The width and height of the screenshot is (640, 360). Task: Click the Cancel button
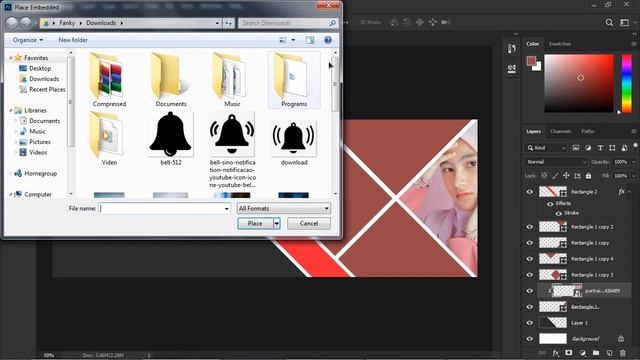click(x=309, y=224)
